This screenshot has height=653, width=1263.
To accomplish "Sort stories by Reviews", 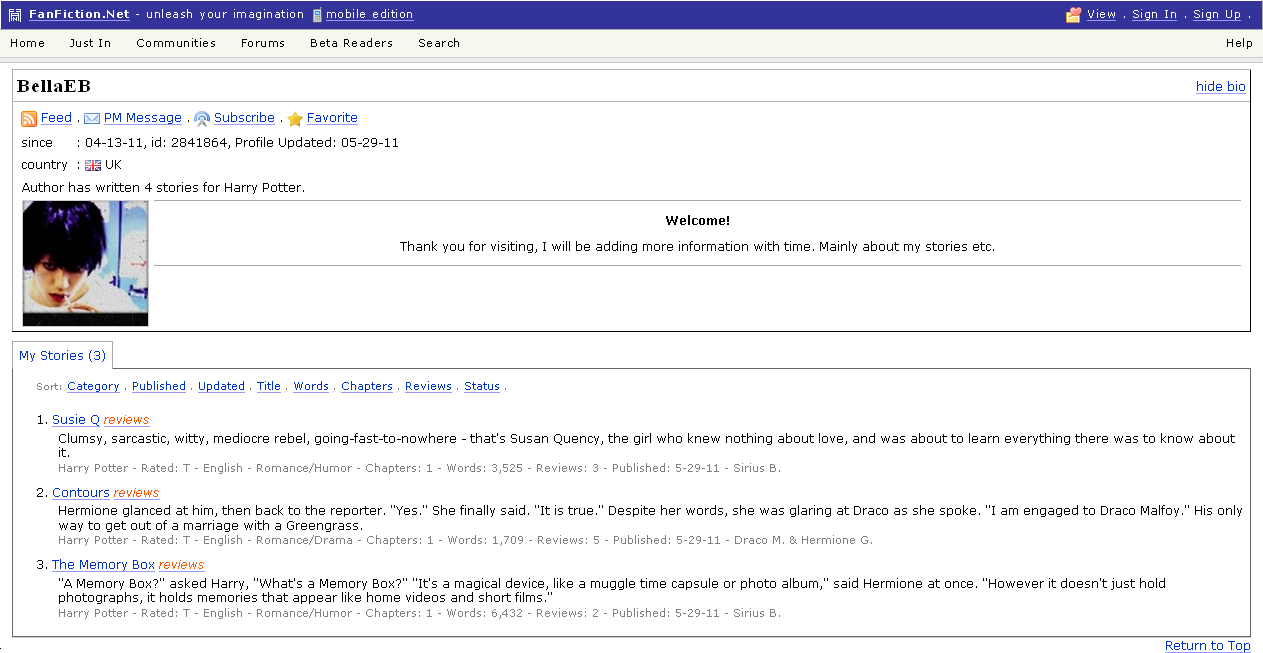I will point(428,386).
